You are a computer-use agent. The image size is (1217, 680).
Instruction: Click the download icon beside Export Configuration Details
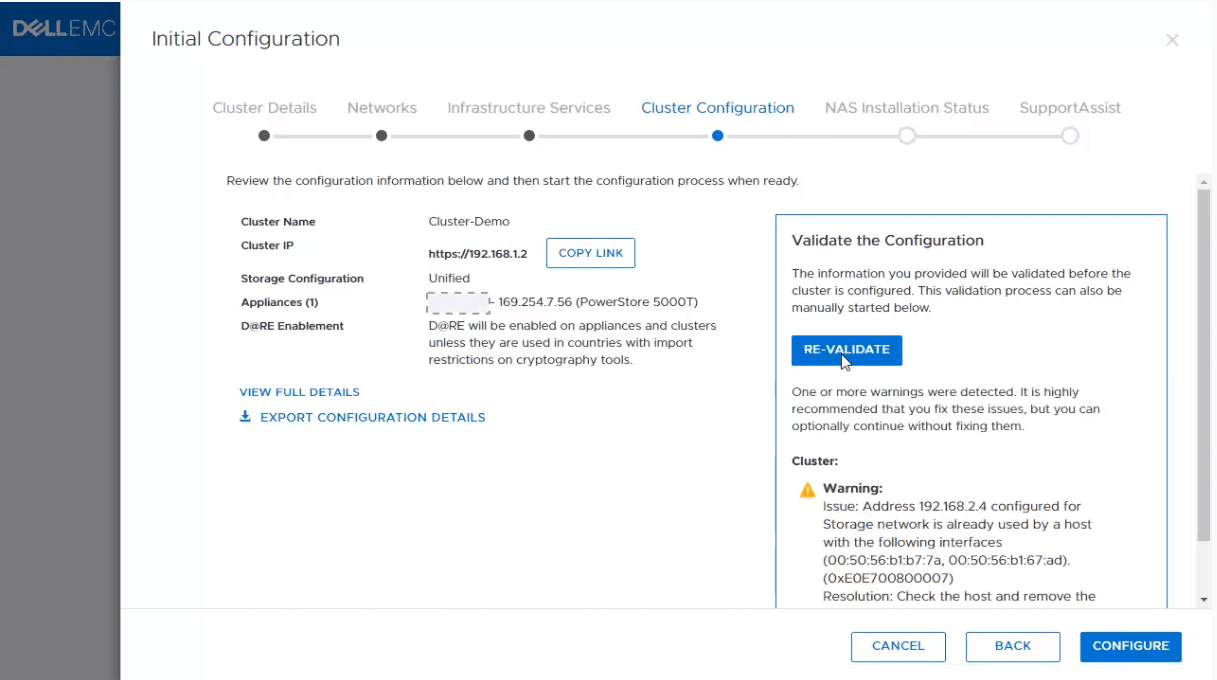[x=245, y=417]
